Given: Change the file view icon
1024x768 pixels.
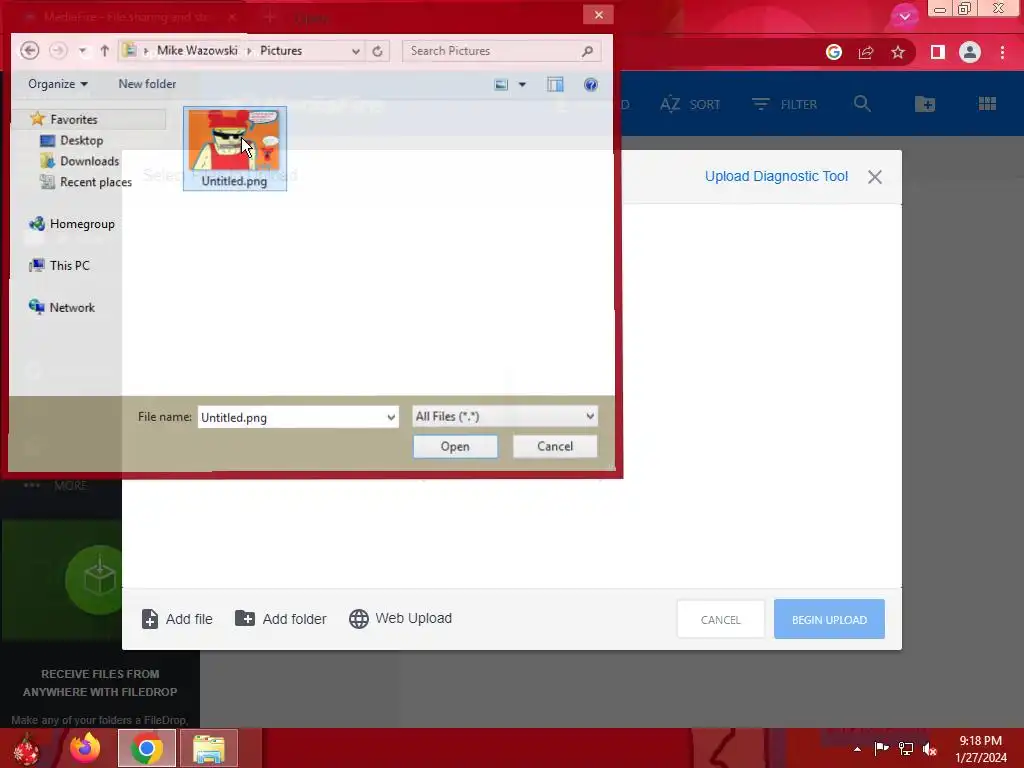Looking at the screenshot, I should click(x=501, y=84).
